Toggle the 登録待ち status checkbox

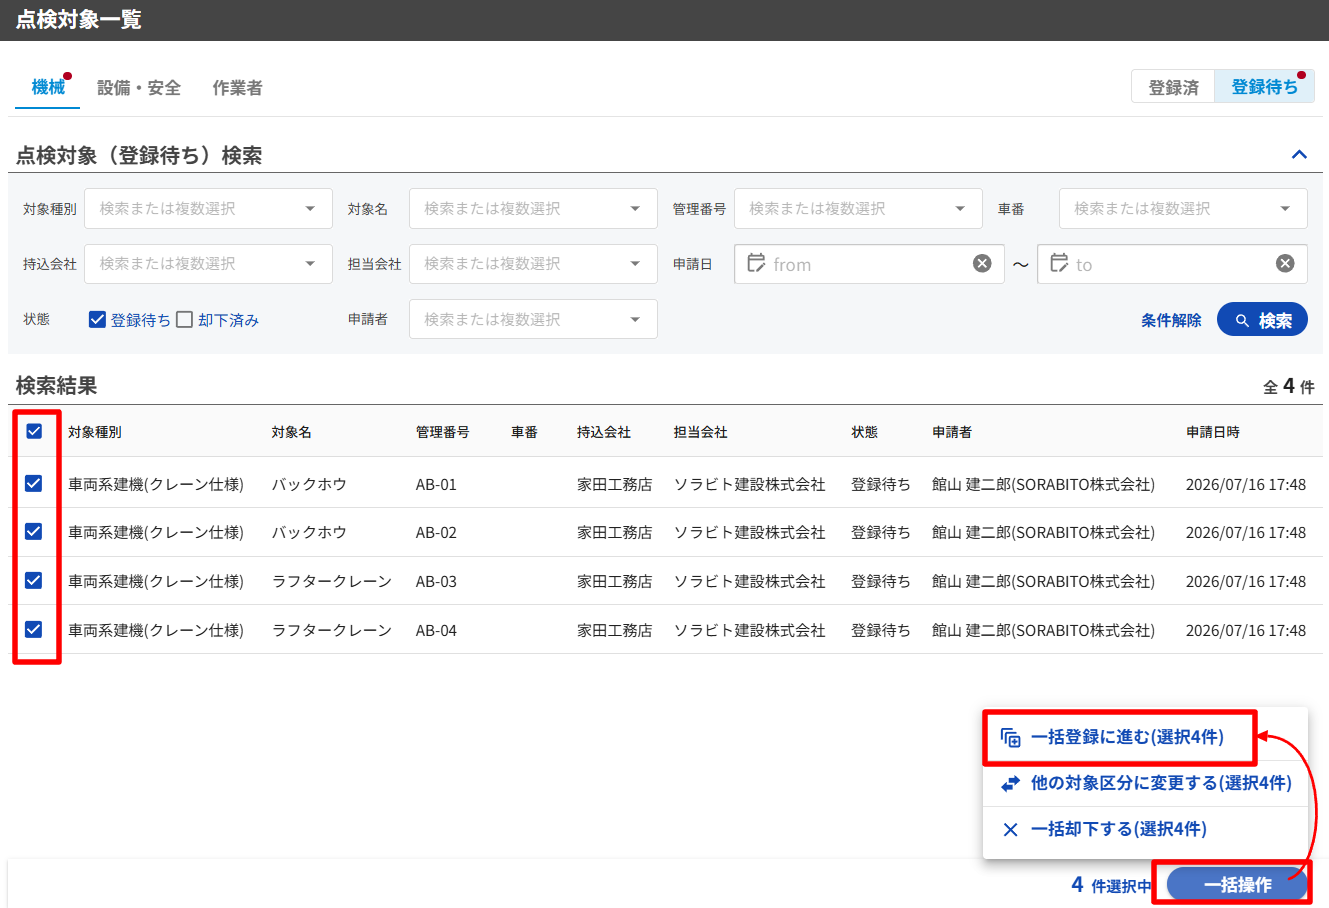[x=97, y=319]
